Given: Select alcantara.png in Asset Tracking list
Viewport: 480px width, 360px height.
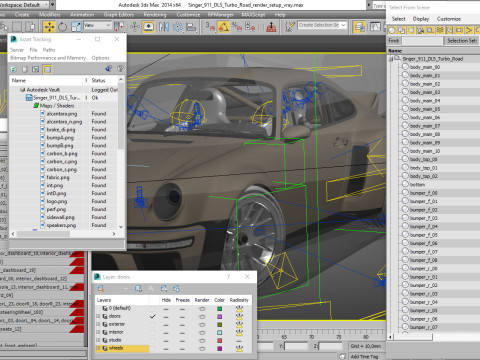Looking at the screenshot, I should click(x=62, y=114).
